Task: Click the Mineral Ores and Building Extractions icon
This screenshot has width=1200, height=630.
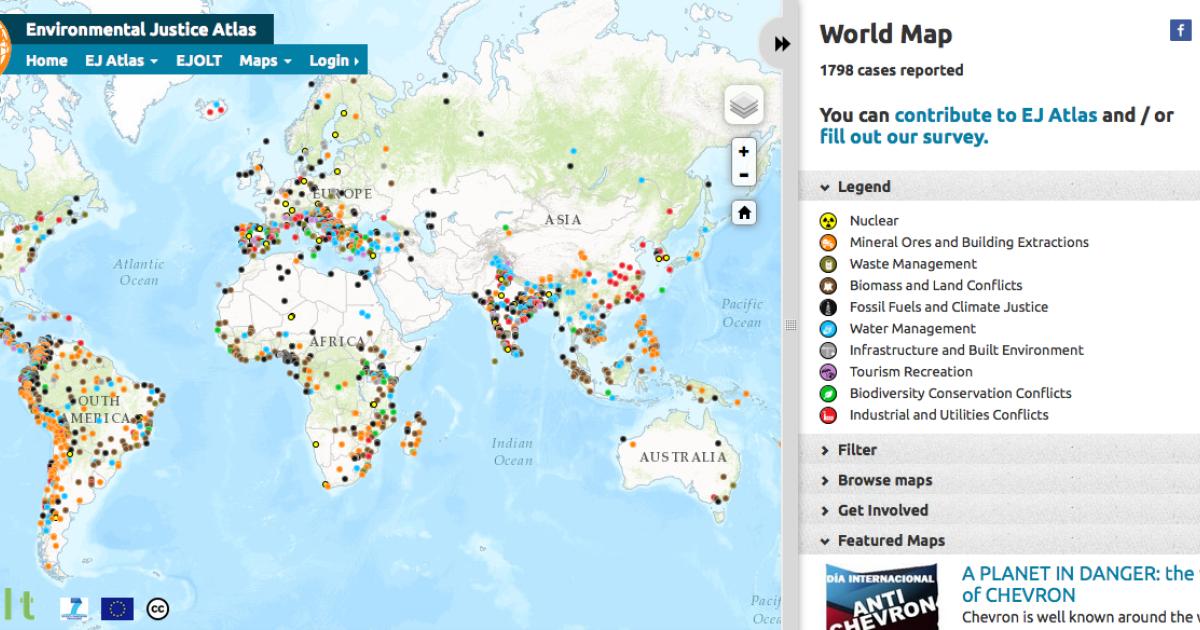Action: [x=828, y=242]
